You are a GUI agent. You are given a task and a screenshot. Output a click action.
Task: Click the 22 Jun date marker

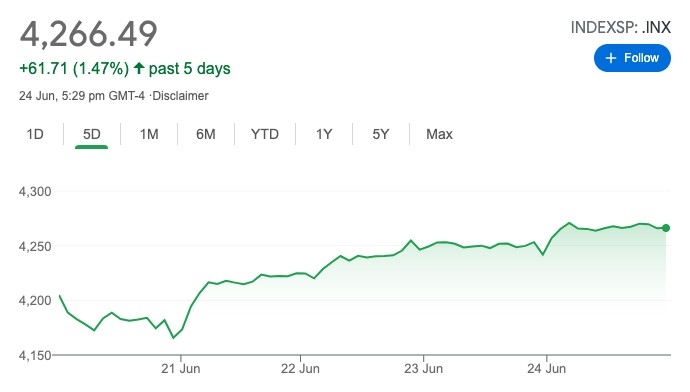pyautogui.click(x=300, y=369)
